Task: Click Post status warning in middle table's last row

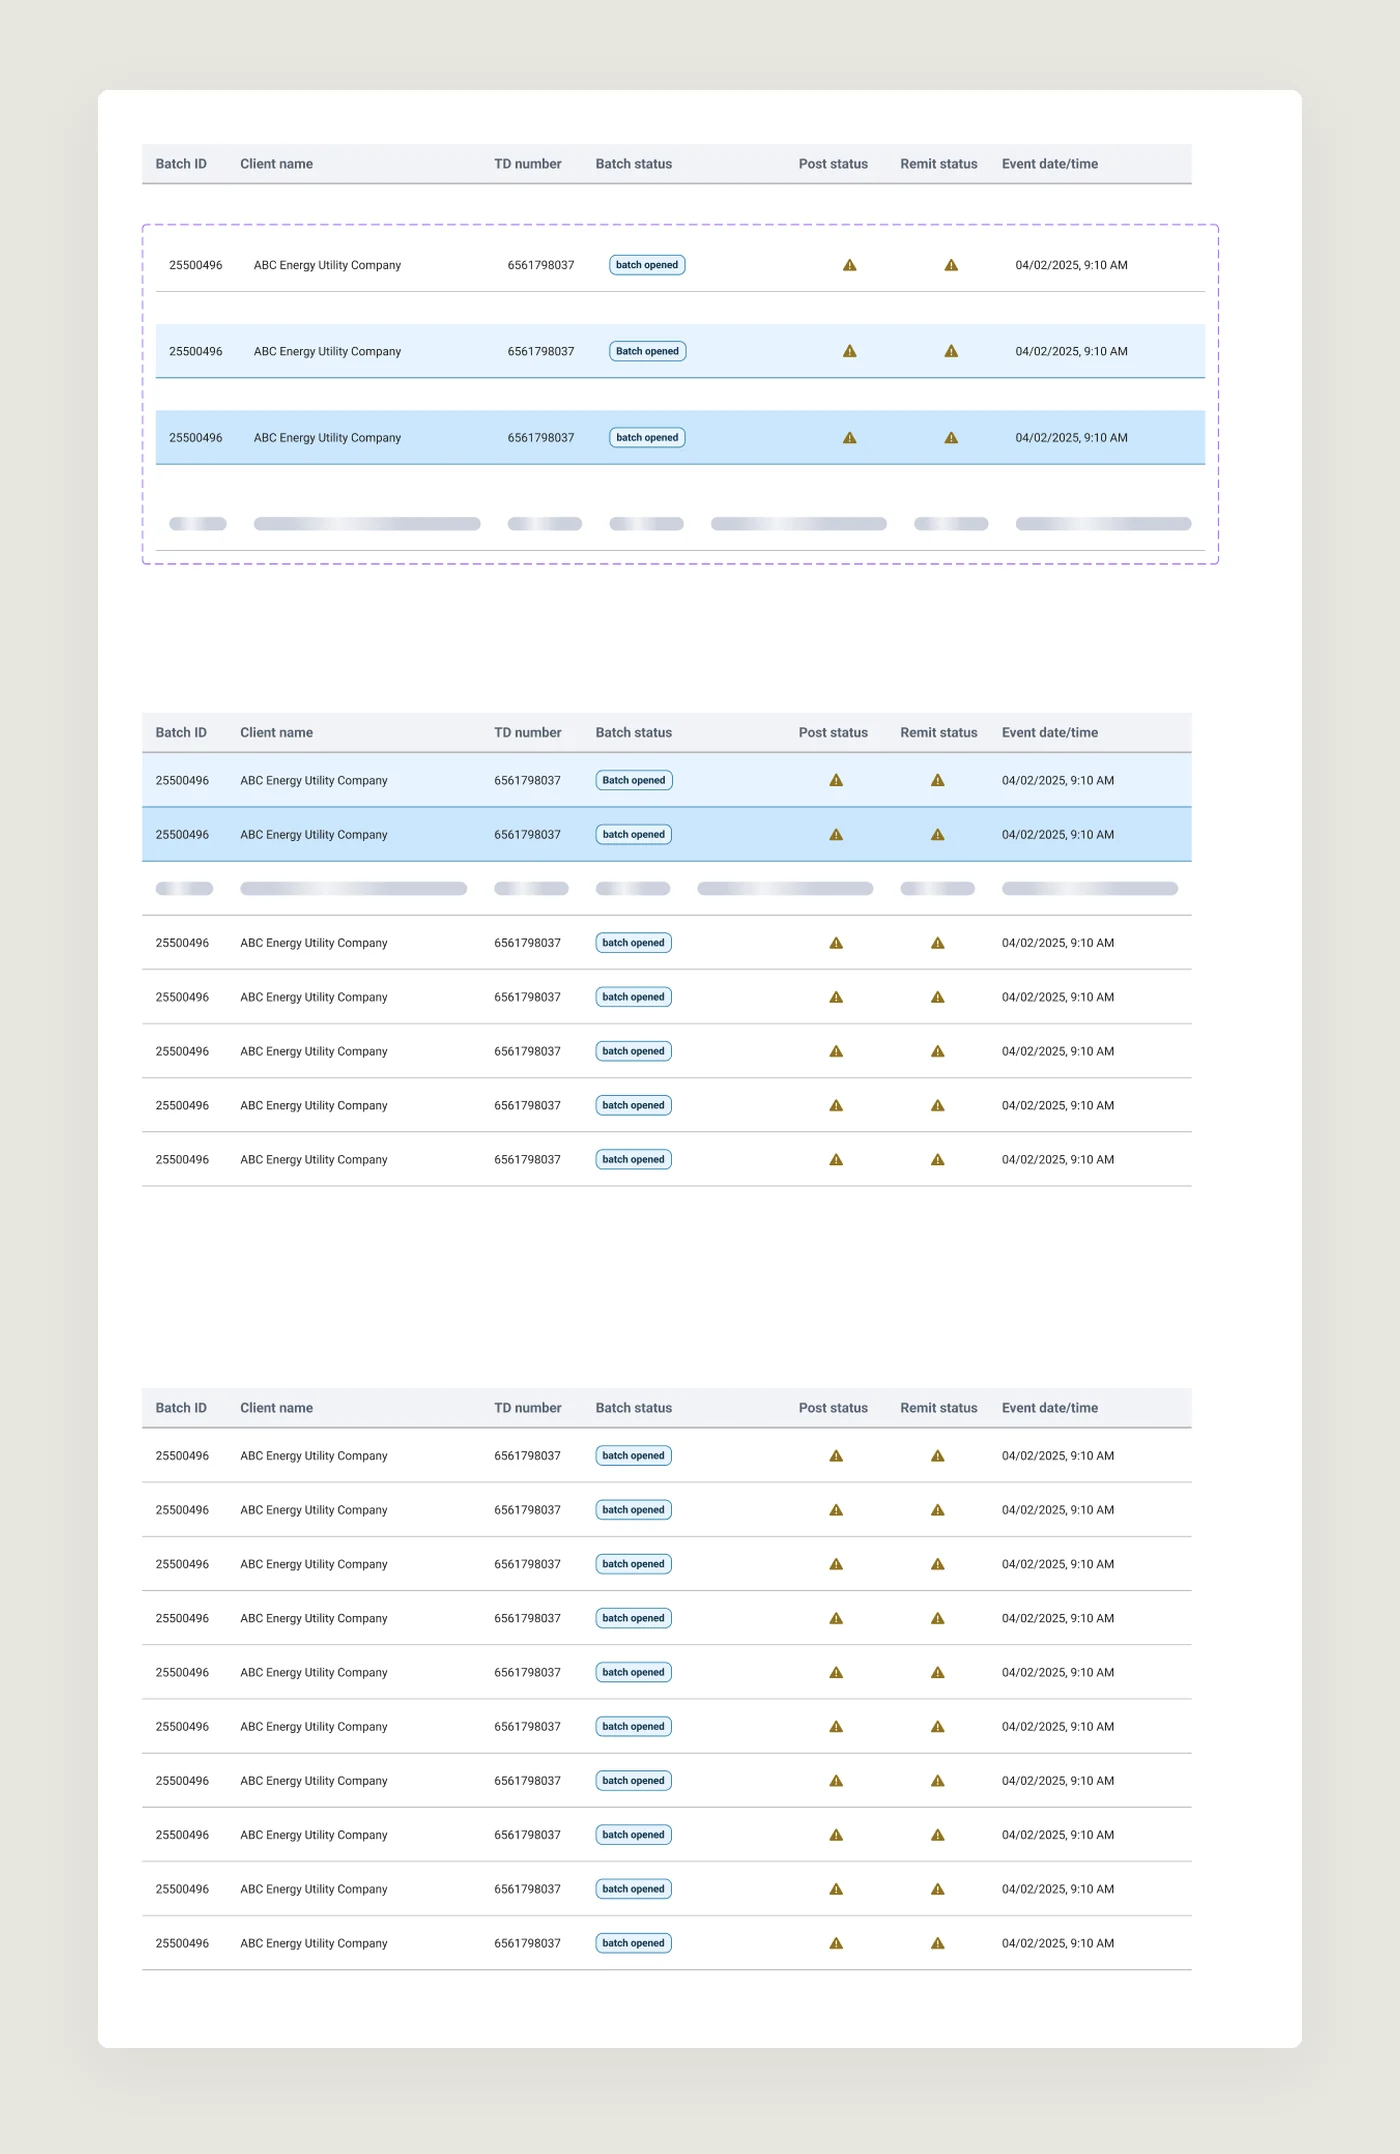Action: (x=836, y=1160)
